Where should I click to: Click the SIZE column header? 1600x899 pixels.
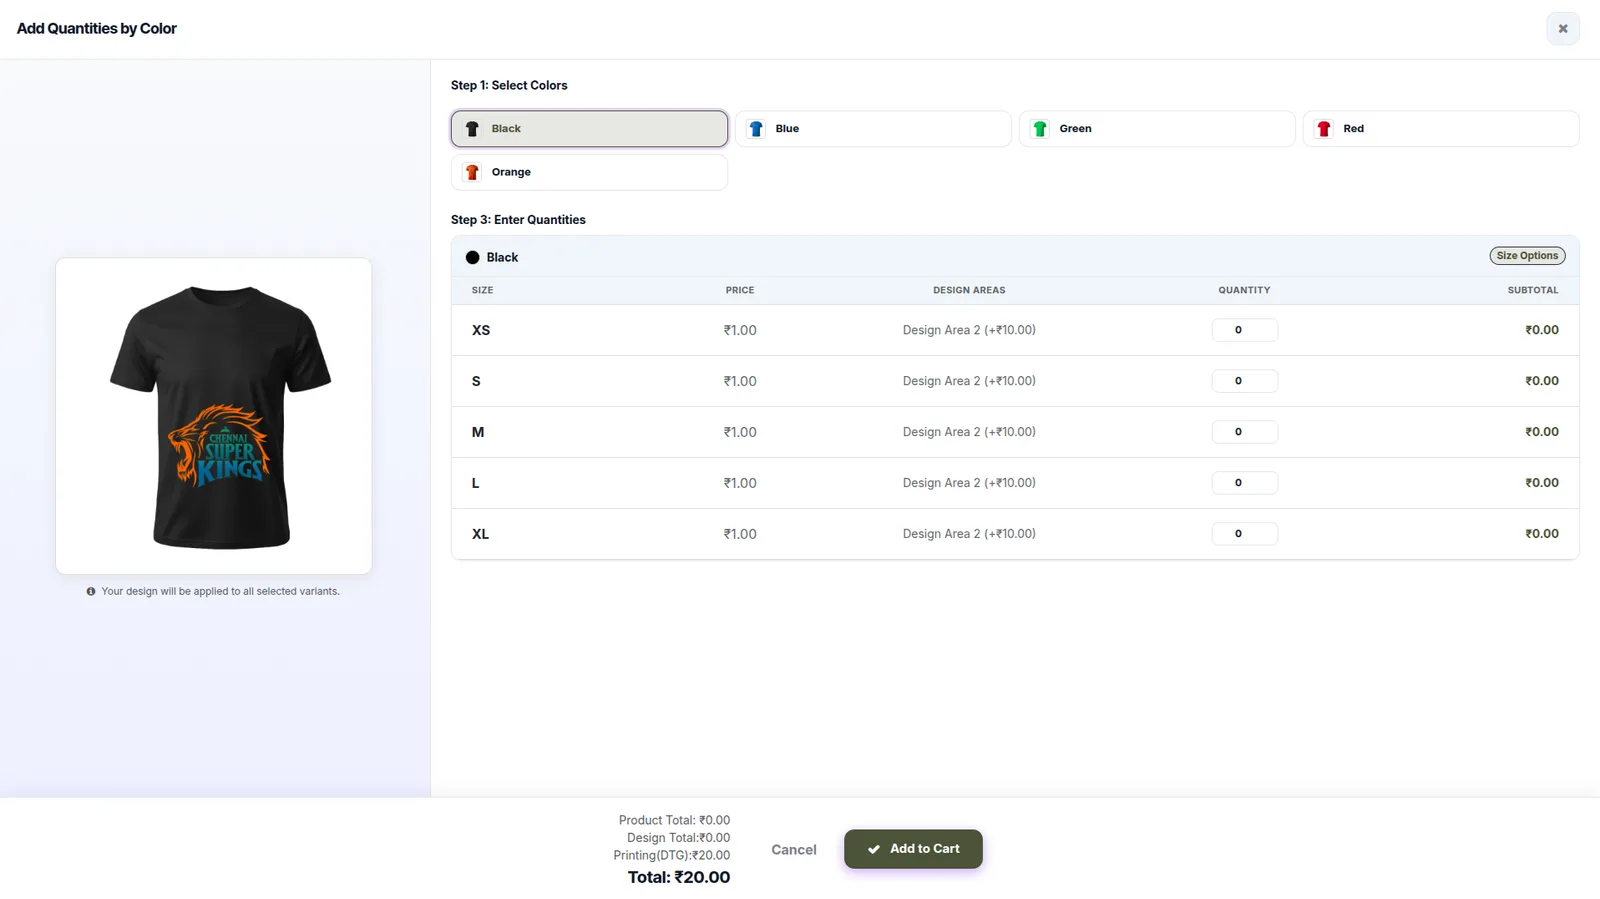tap(482, 290)
